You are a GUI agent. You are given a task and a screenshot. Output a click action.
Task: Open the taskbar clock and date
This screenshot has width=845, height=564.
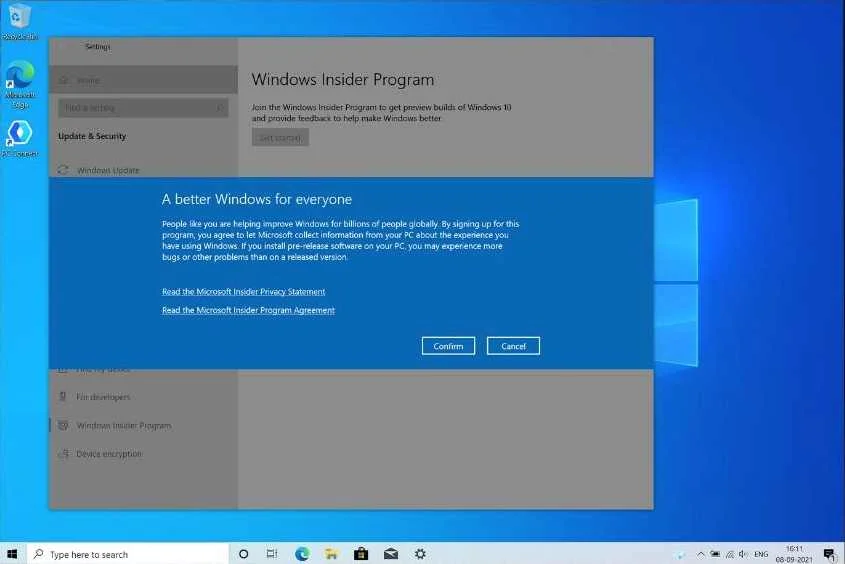(794, 554)
